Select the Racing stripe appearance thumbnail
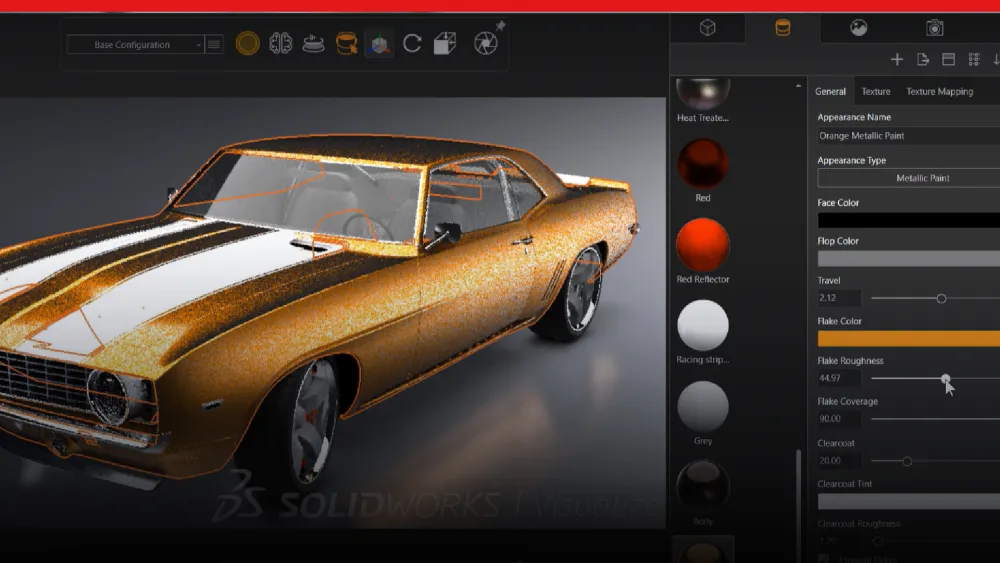This screenshot has height=563, width=1000. click(703, 326)
